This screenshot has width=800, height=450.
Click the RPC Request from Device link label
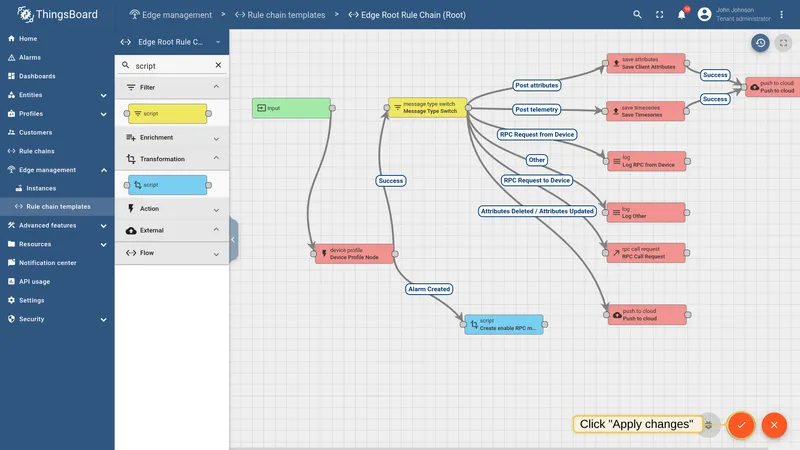537,135
